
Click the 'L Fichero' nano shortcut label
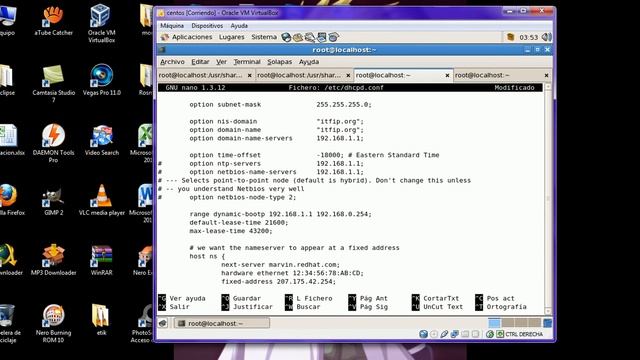click(314, 298)
